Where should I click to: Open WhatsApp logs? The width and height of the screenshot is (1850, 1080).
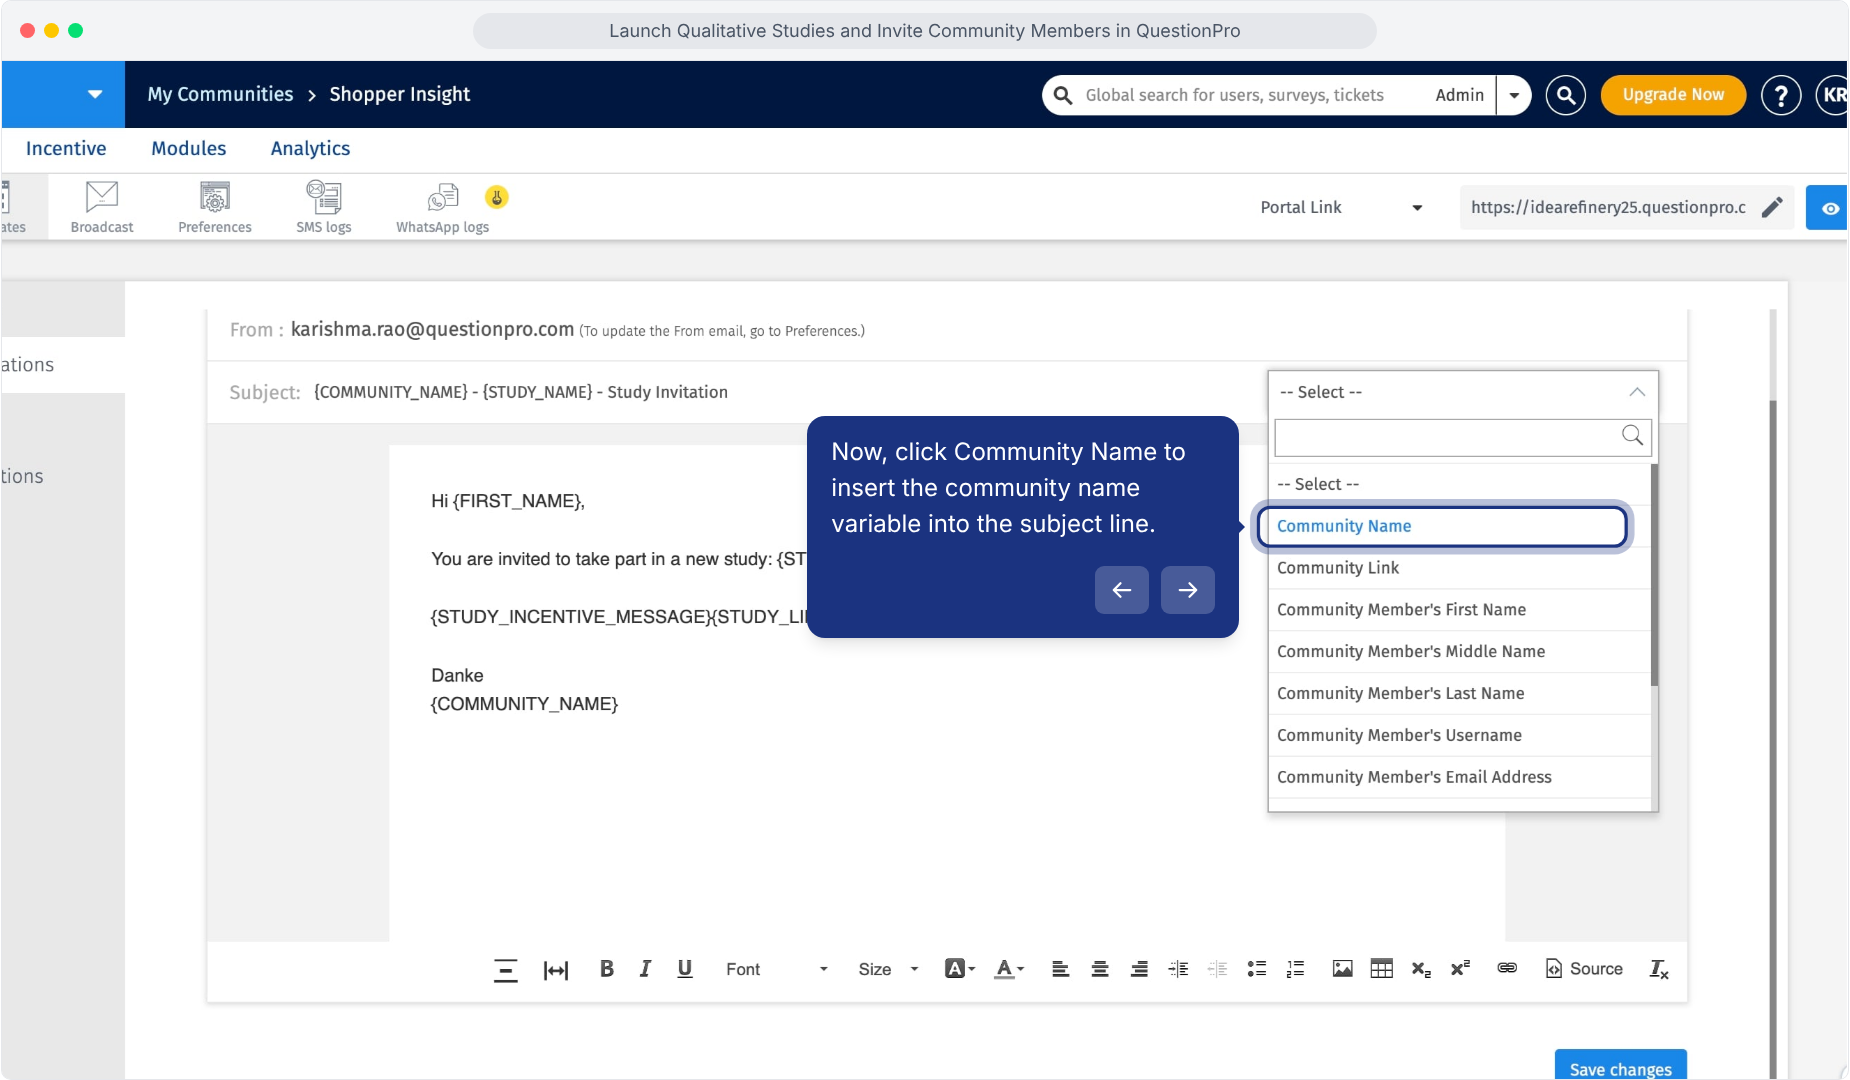[x=442, y=207]
